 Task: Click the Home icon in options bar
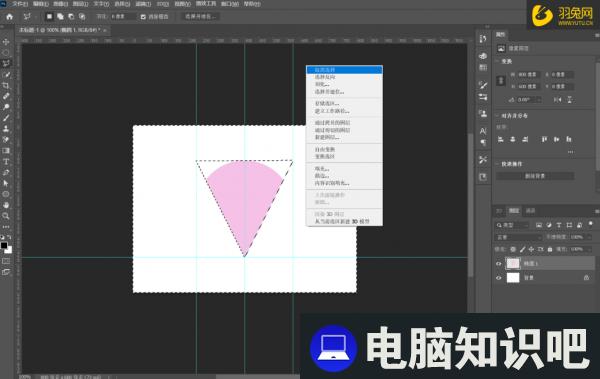click(9, 16)
